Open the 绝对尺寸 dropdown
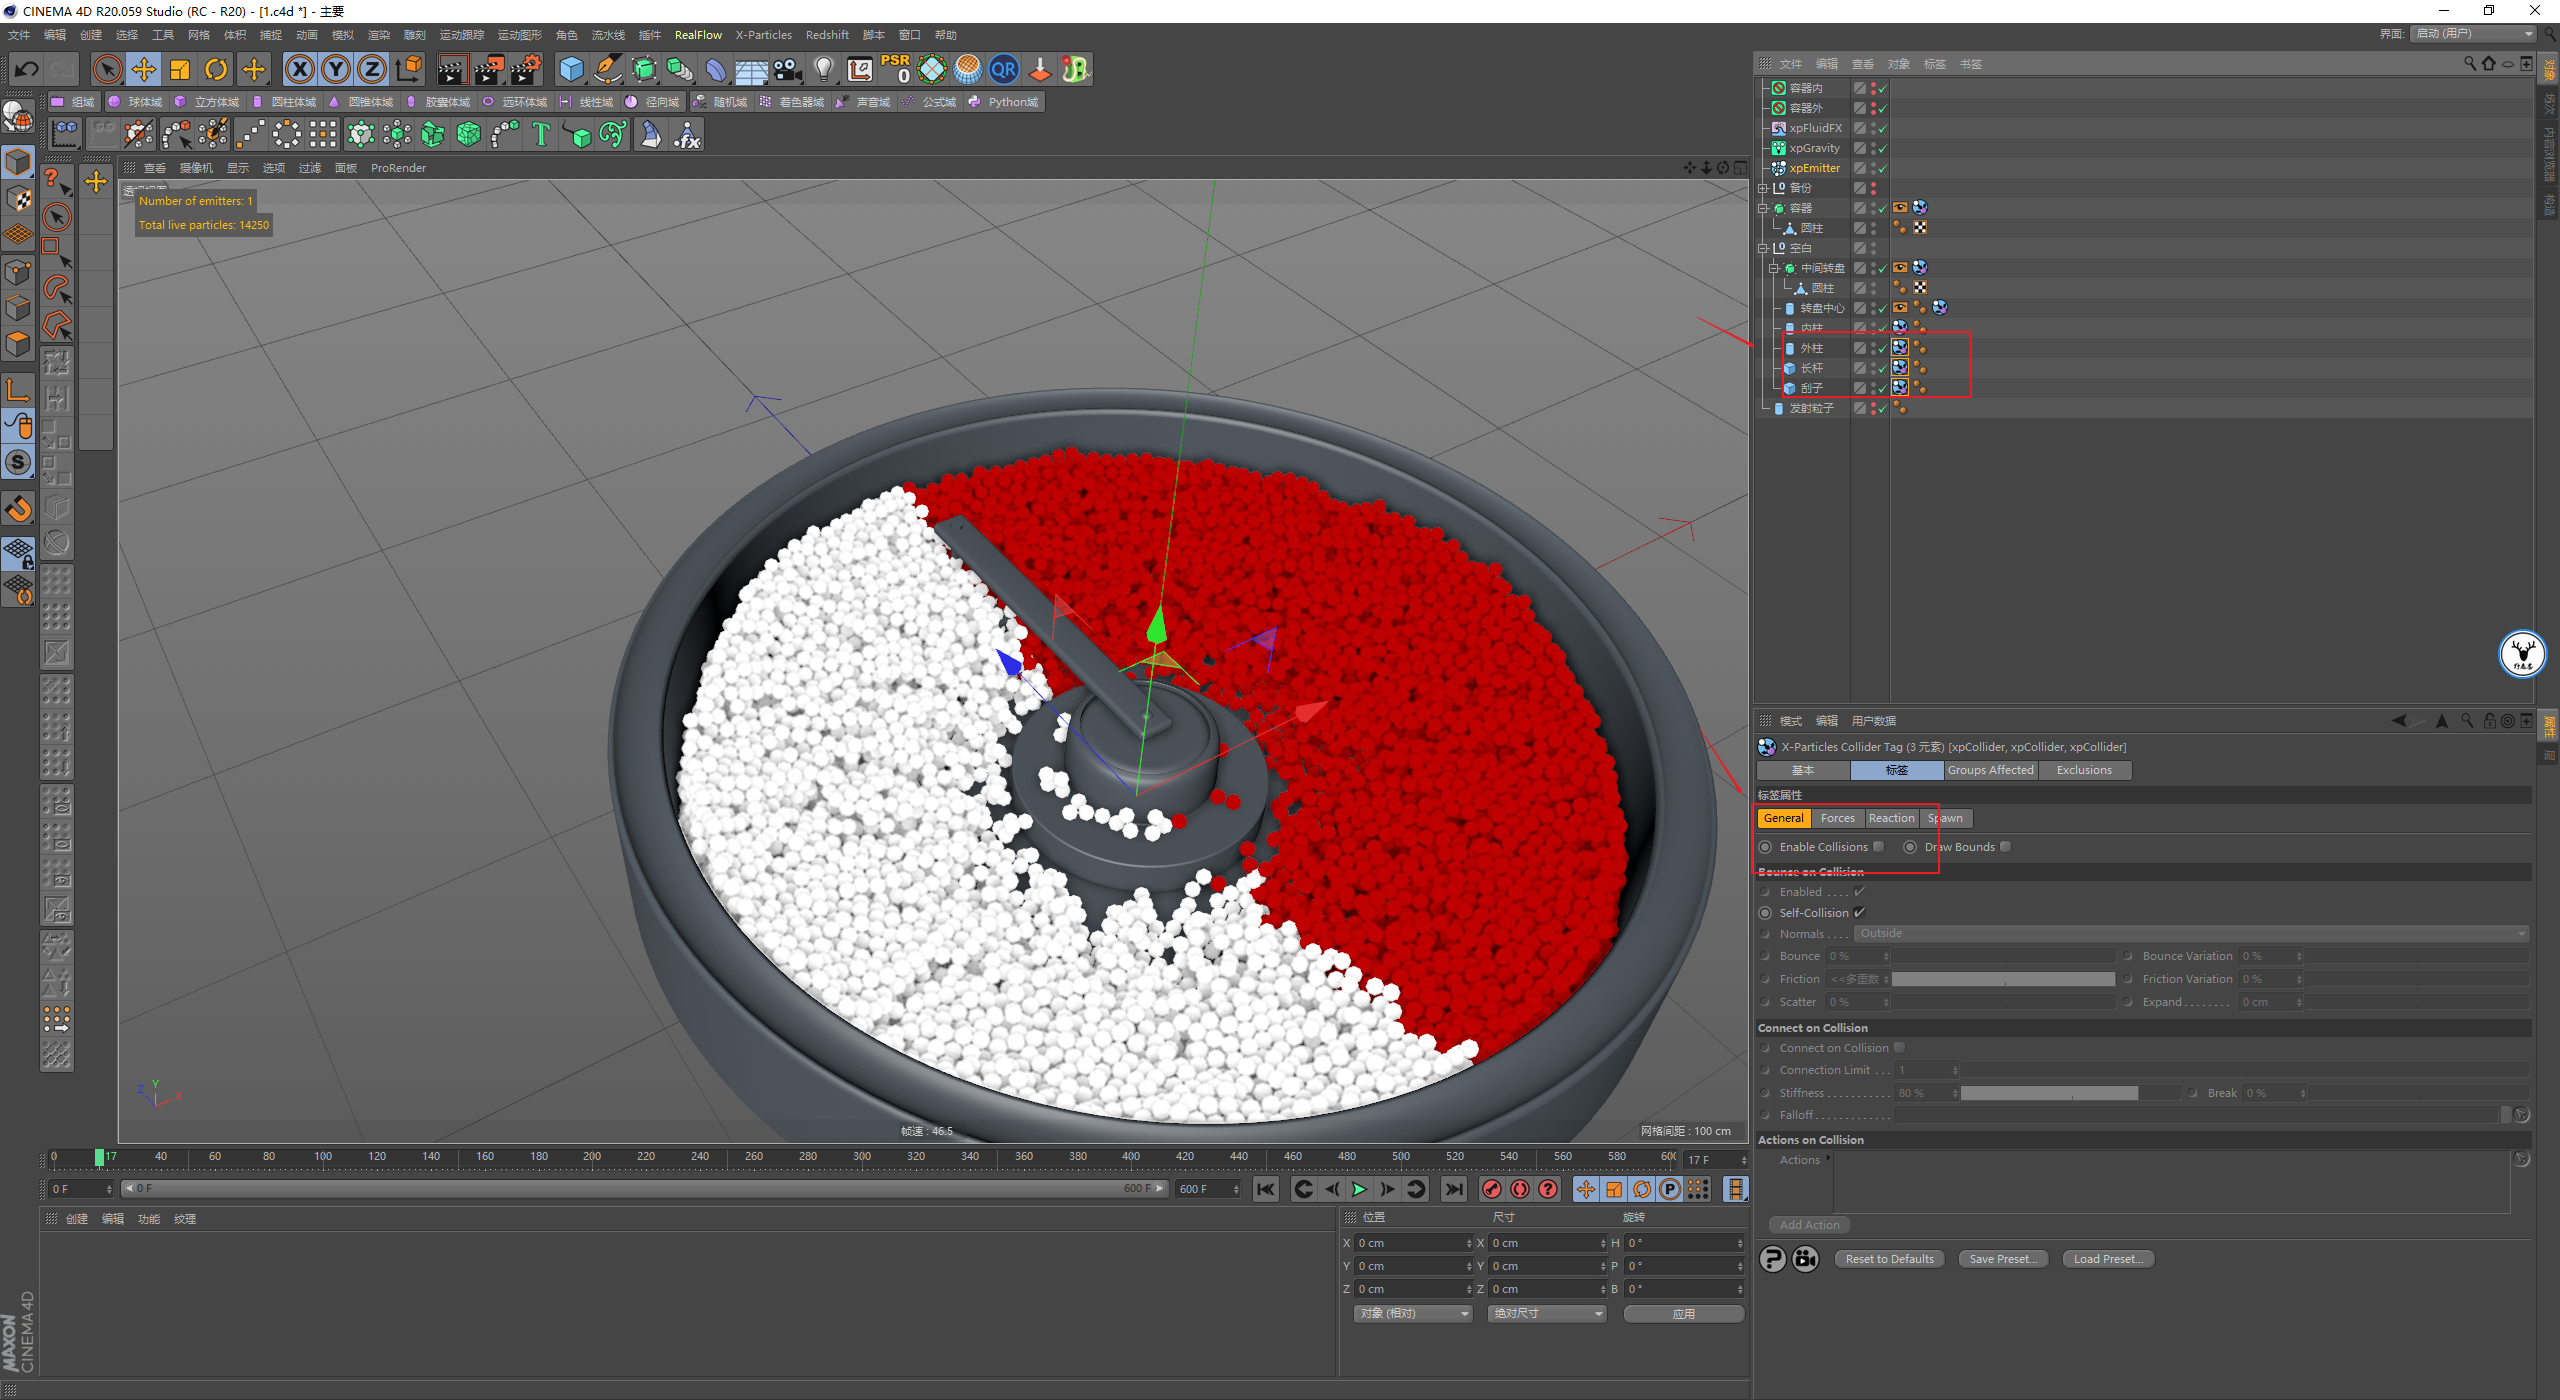Image resolution: width=2560 pixels, height=1400 pixels. pyautogui.click(x=1546, y=1314)
